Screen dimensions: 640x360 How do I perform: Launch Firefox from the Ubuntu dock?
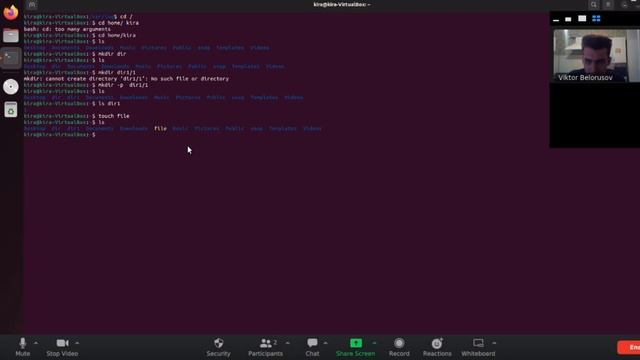(11, 12)
